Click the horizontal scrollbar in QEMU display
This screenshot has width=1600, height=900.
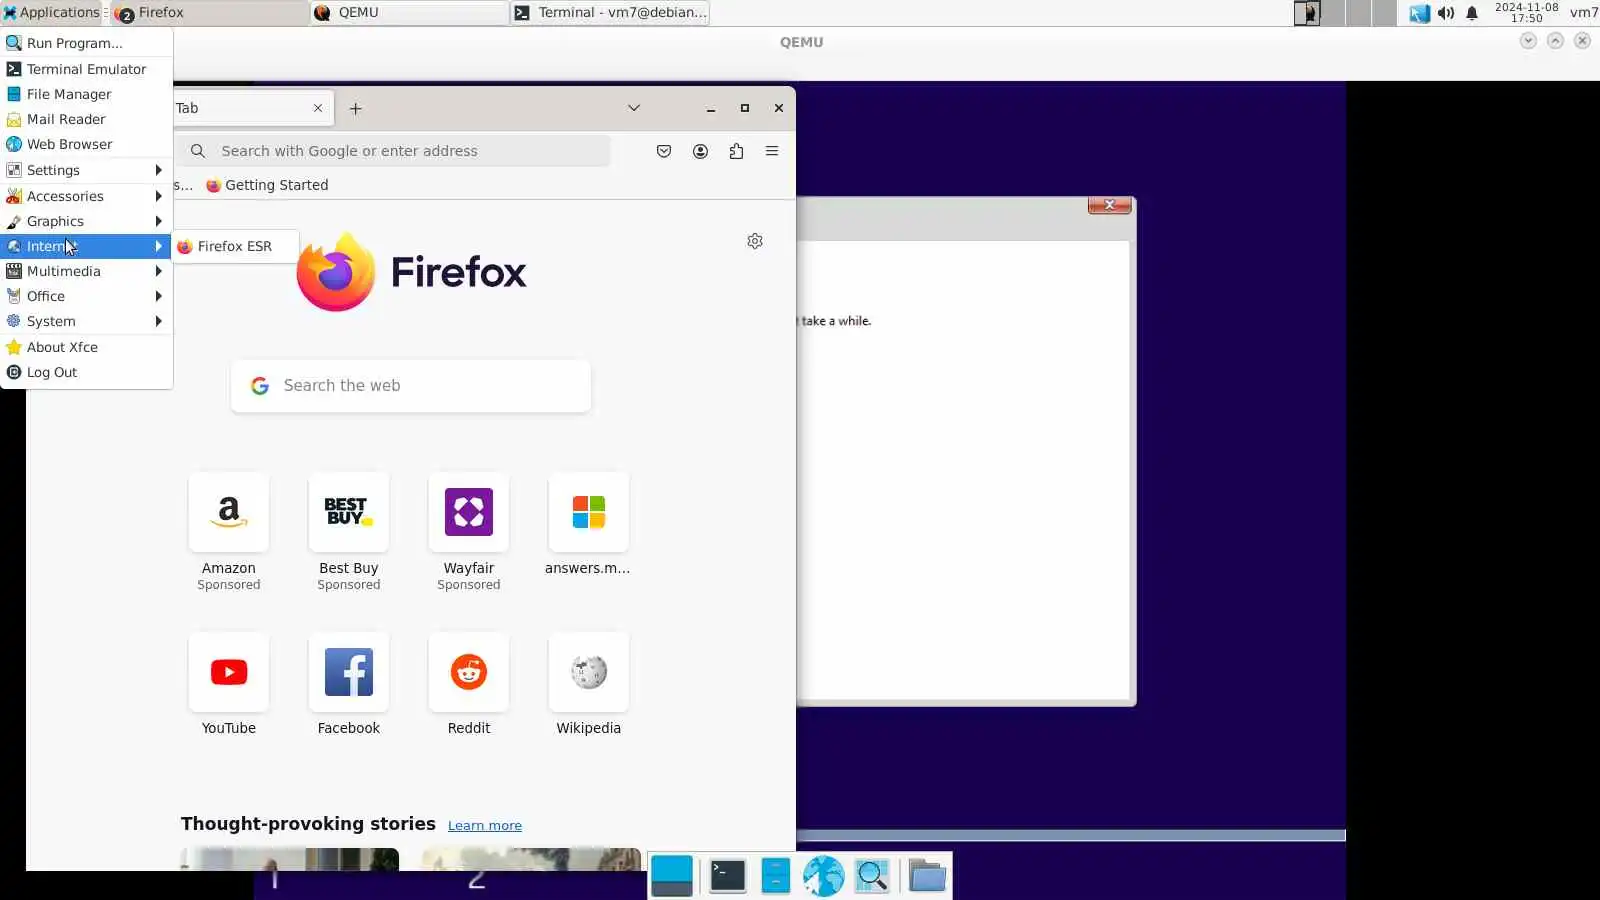click(1071, 836)
